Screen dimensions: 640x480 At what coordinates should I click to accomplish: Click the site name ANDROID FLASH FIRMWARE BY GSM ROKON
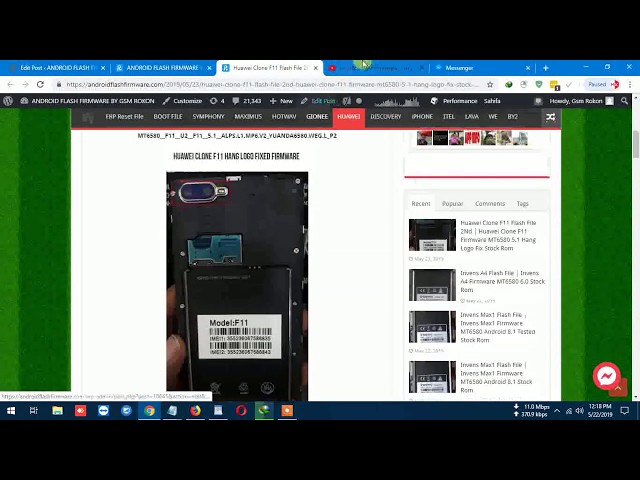[87, 101]
